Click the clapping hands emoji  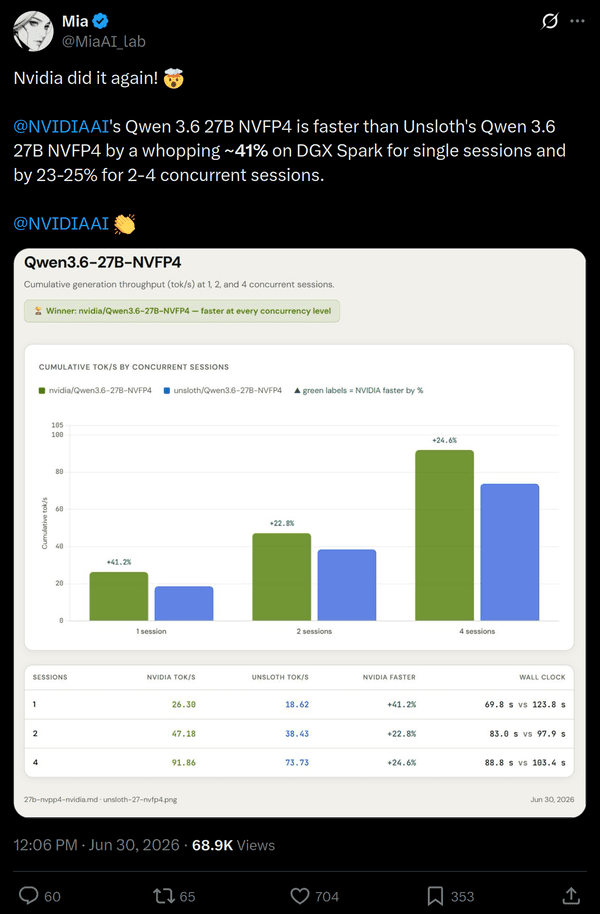(124, 223)
